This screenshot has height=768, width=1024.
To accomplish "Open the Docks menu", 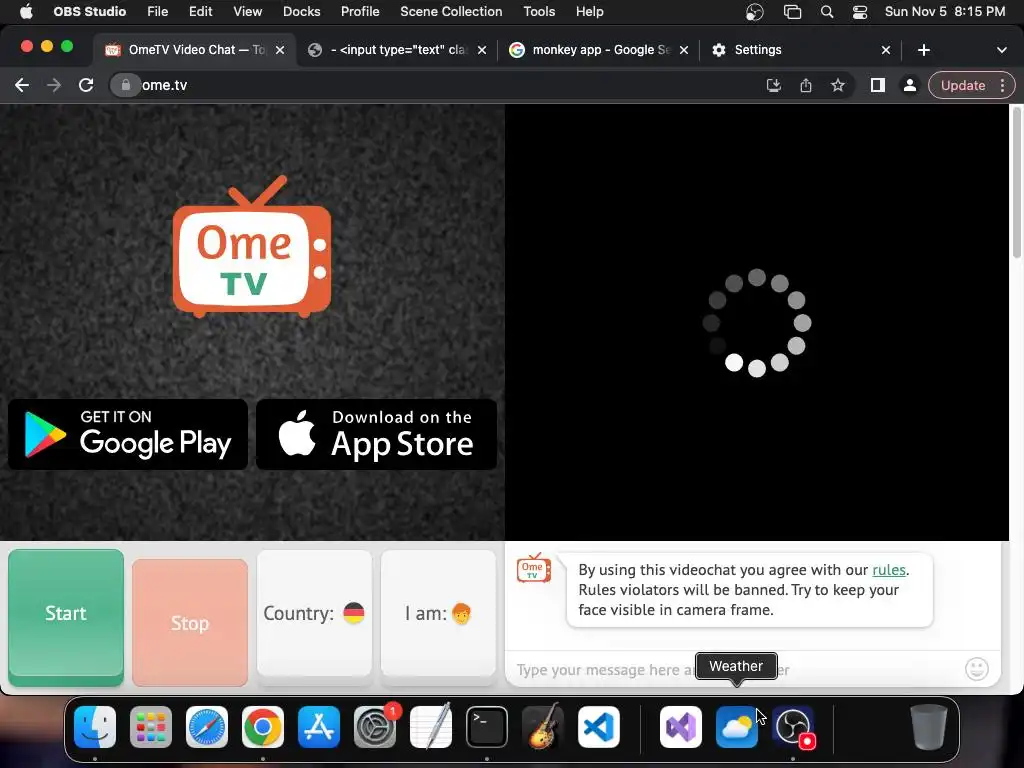I will coord(302,12).
